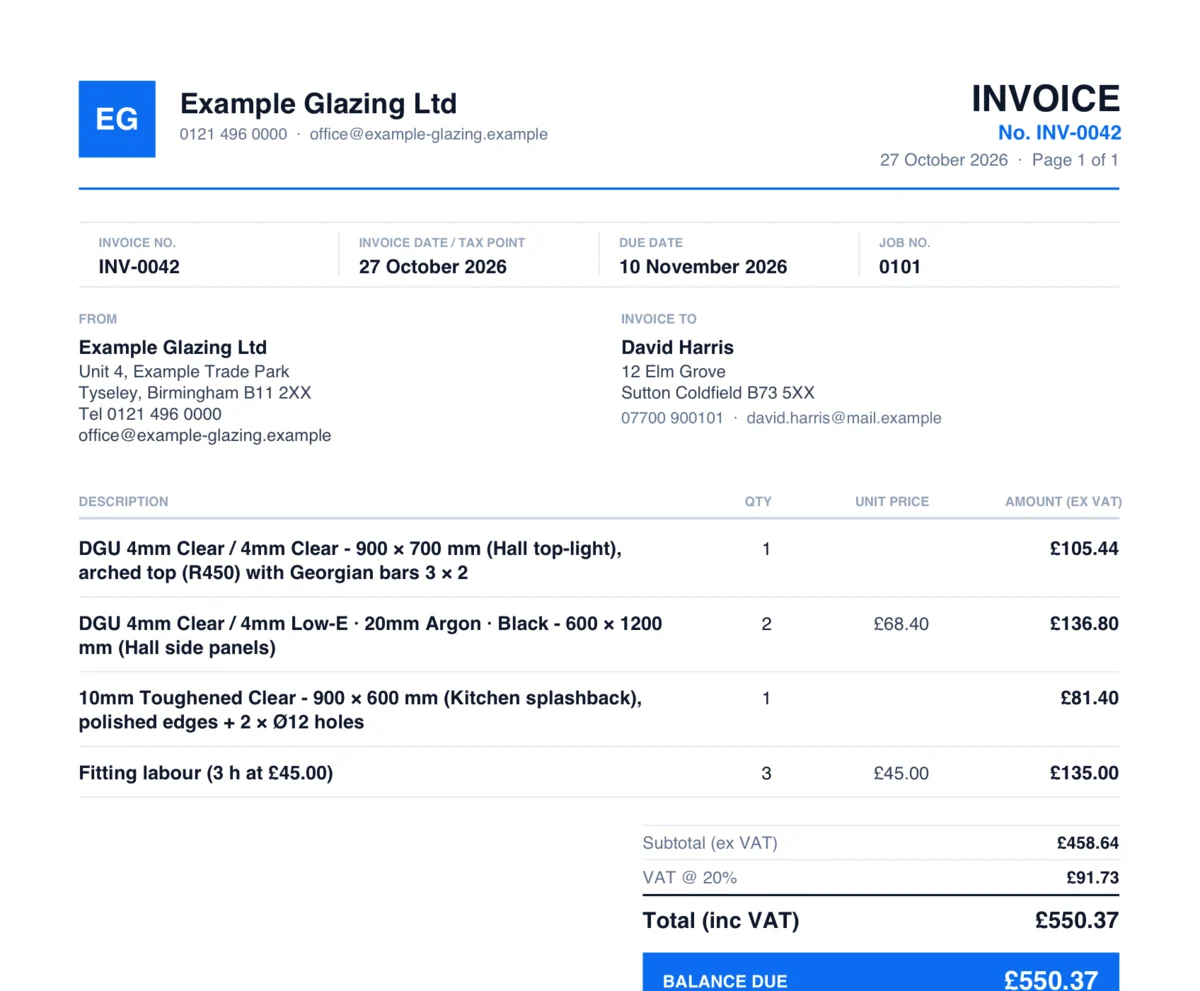1200x991 pixels.
Task: Click the VAT @ 20% label
Action: (690, 878)
